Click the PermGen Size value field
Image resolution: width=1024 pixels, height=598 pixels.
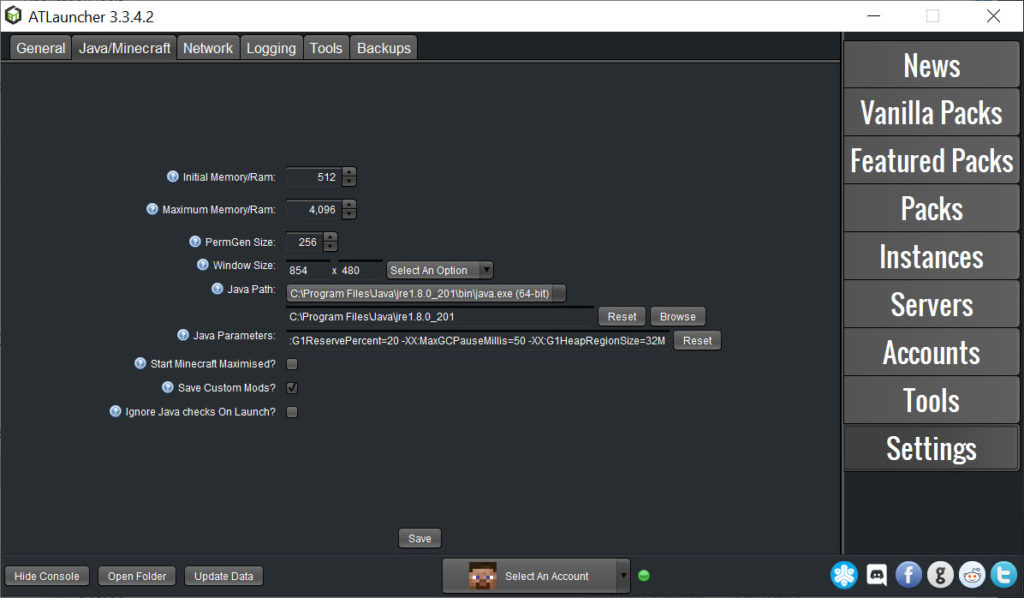tap(305, 242)
